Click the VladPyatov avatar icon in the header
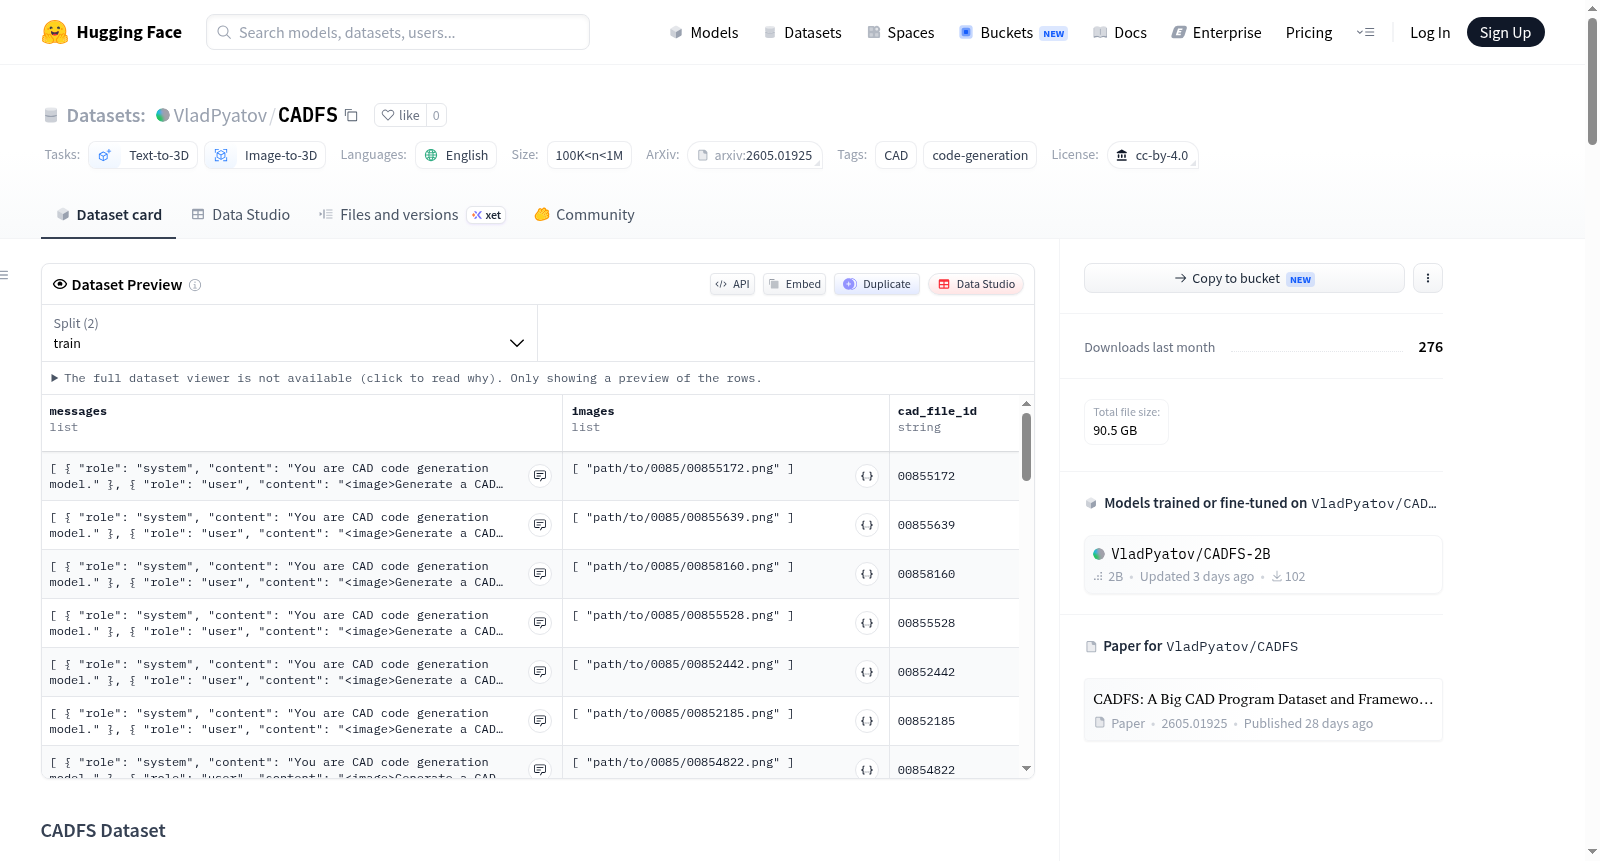Image resolution: width=1600 pixels, height=861 pixels. (x=163, y=115)
